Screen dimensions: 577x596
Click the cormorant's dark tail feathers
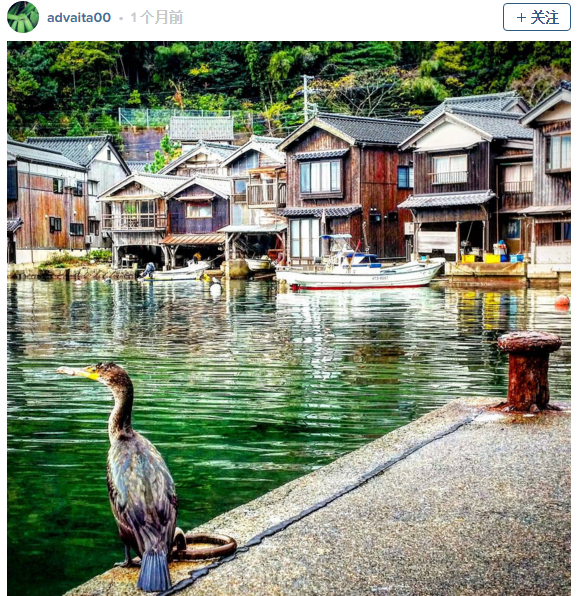pos(154,570)
